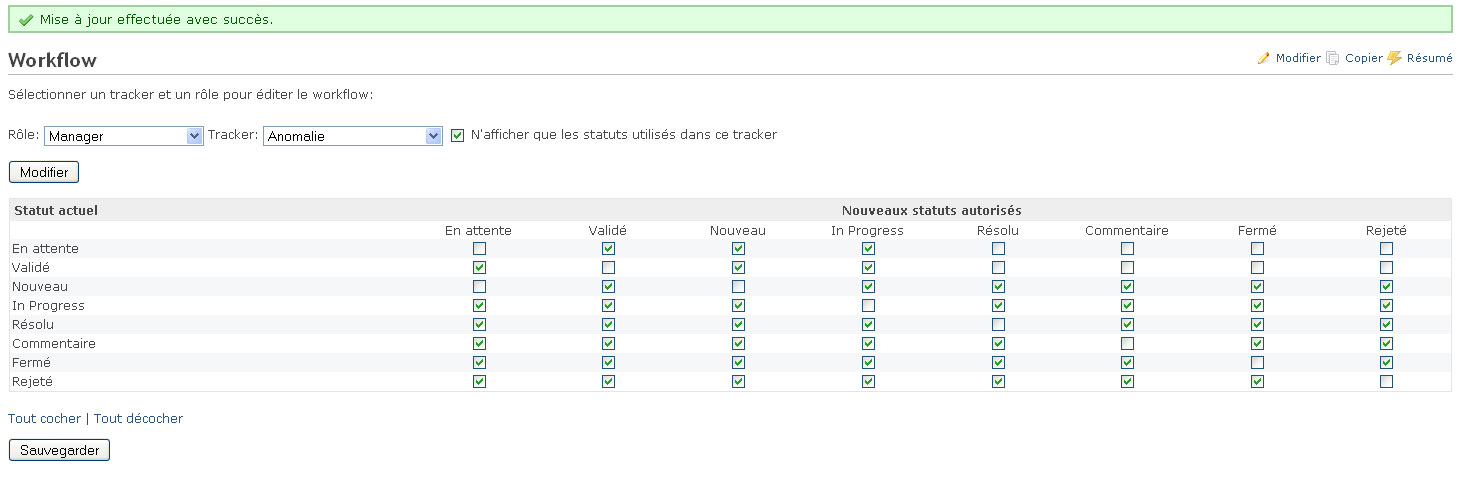Uncheck Nouveau row Rejeté column checkbox
1462x480 pixels.
[x=1386, y=286]
